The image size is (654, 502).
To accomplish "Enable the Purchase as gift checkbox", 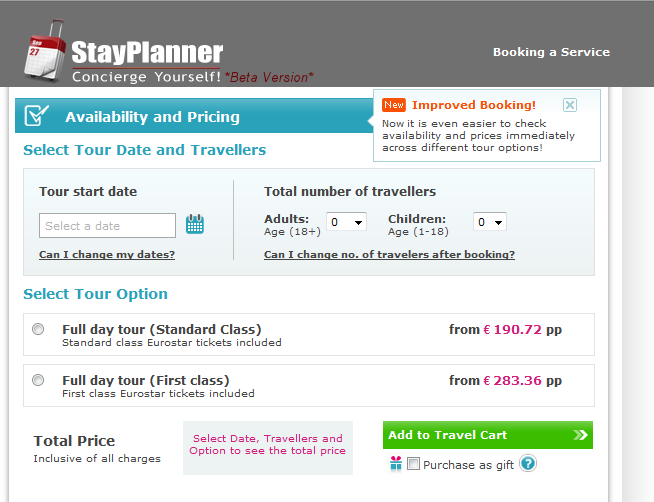I will 413,464.
